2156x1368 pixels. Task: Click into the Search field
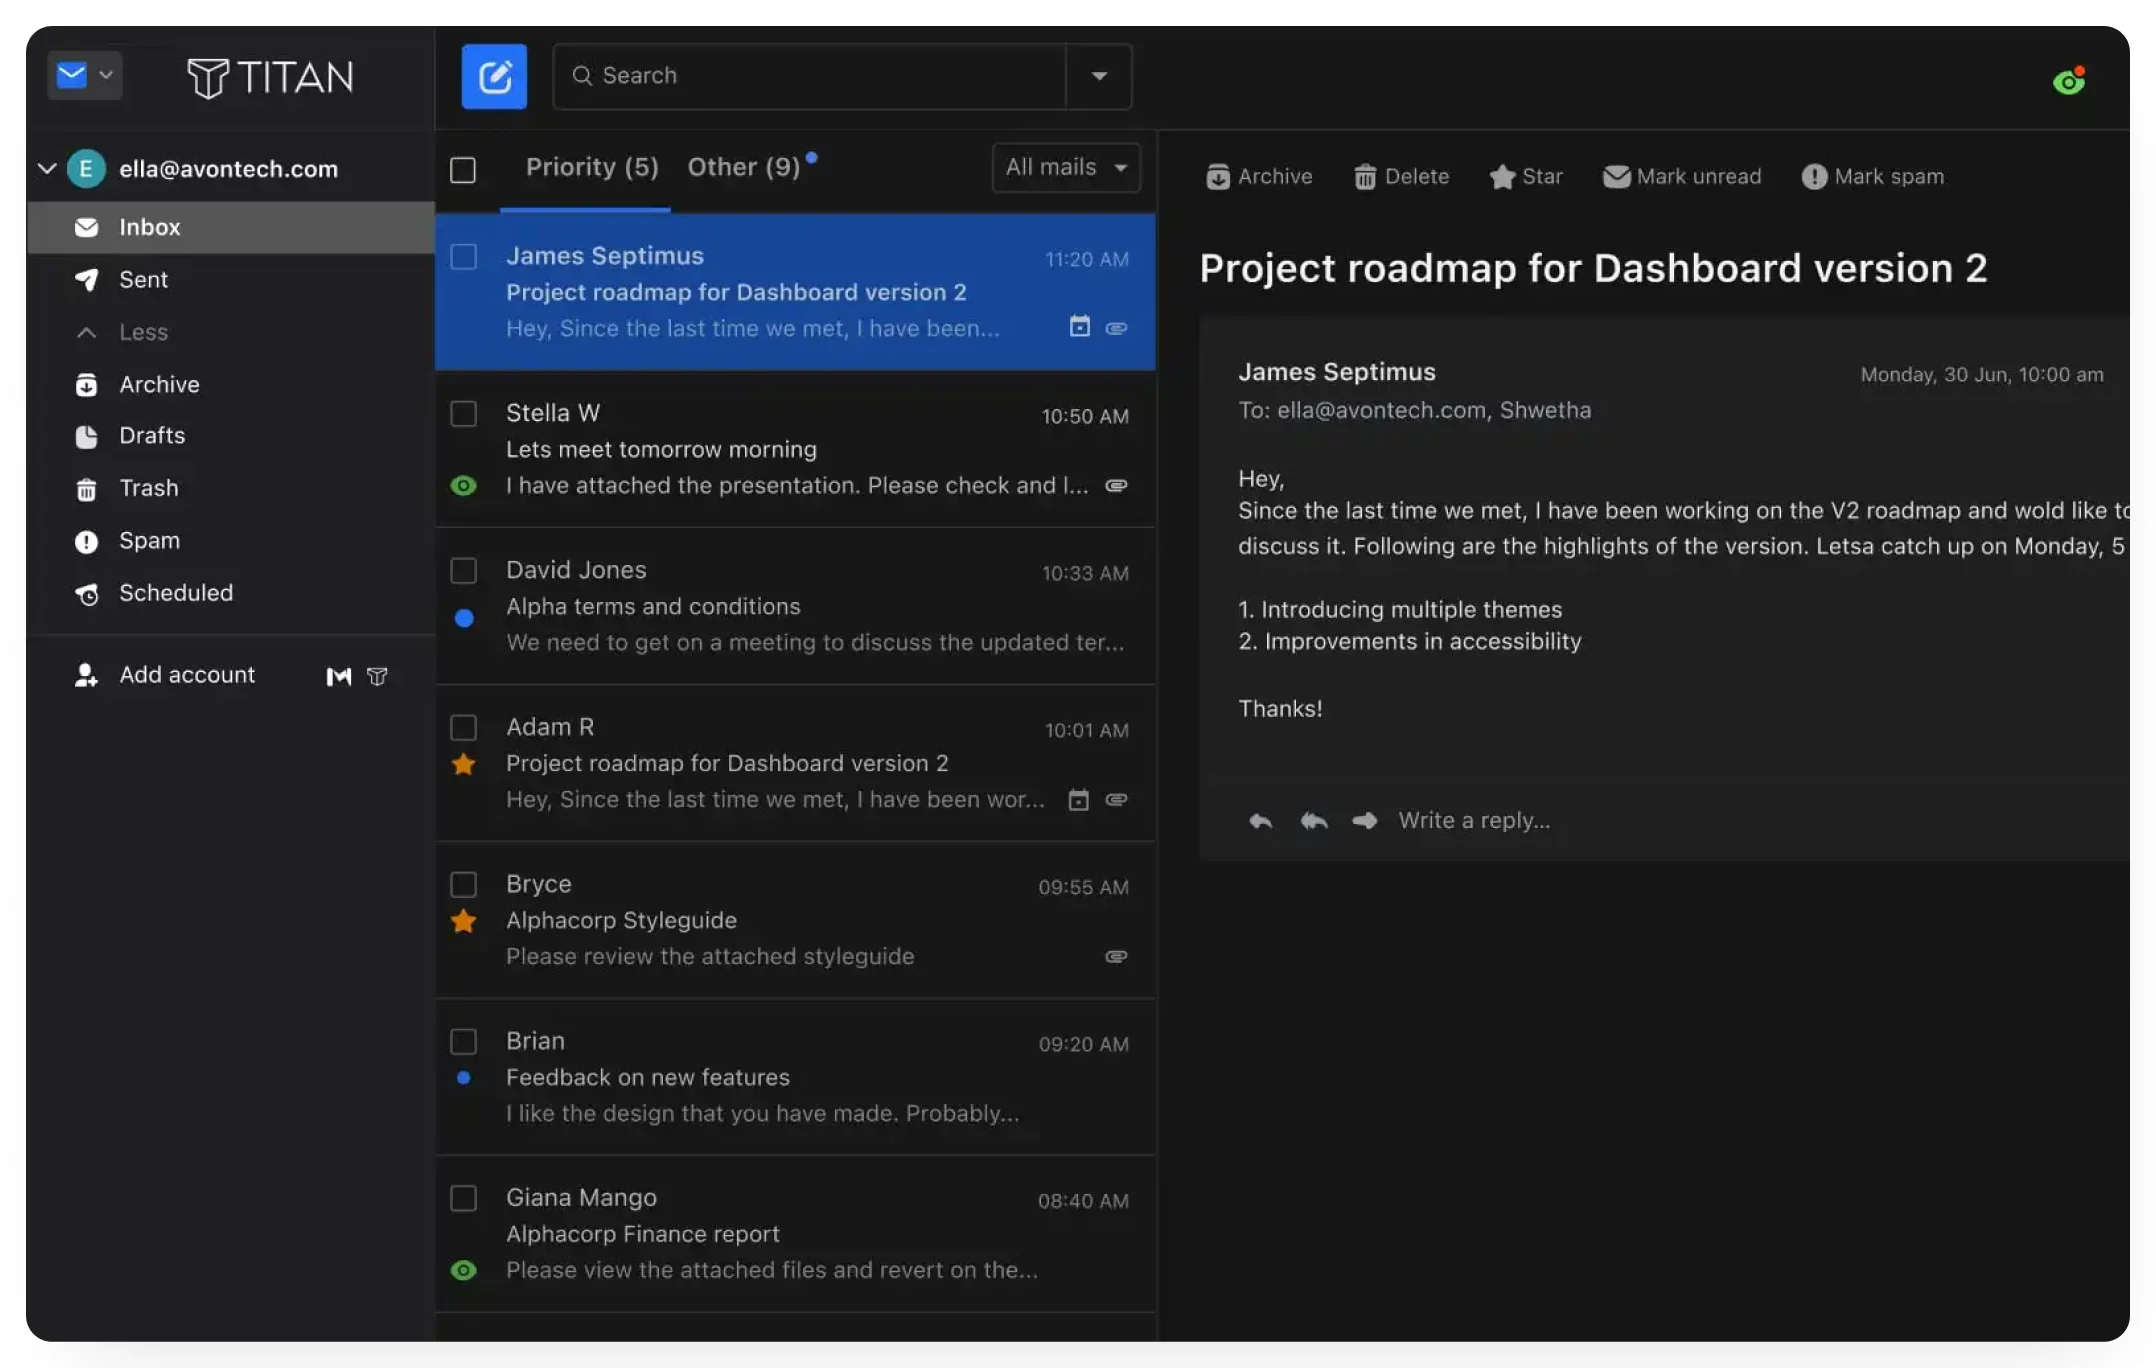[x=810, y=76]
